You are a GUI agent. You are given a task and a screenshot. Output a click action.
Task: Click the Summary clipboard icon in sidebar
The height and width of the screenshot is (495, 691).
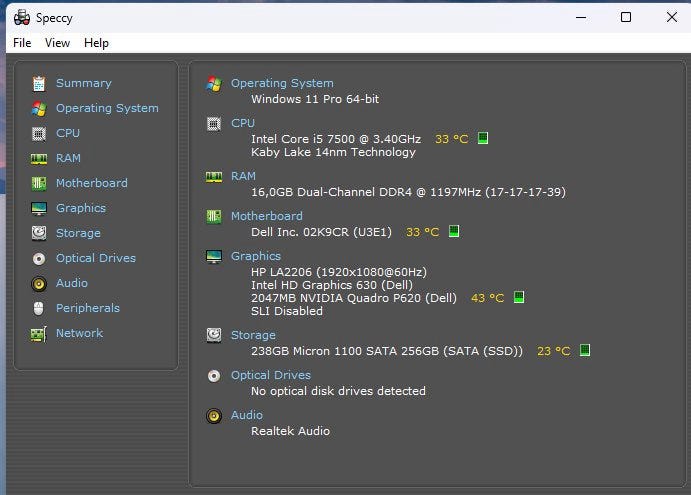click(39, 83)
